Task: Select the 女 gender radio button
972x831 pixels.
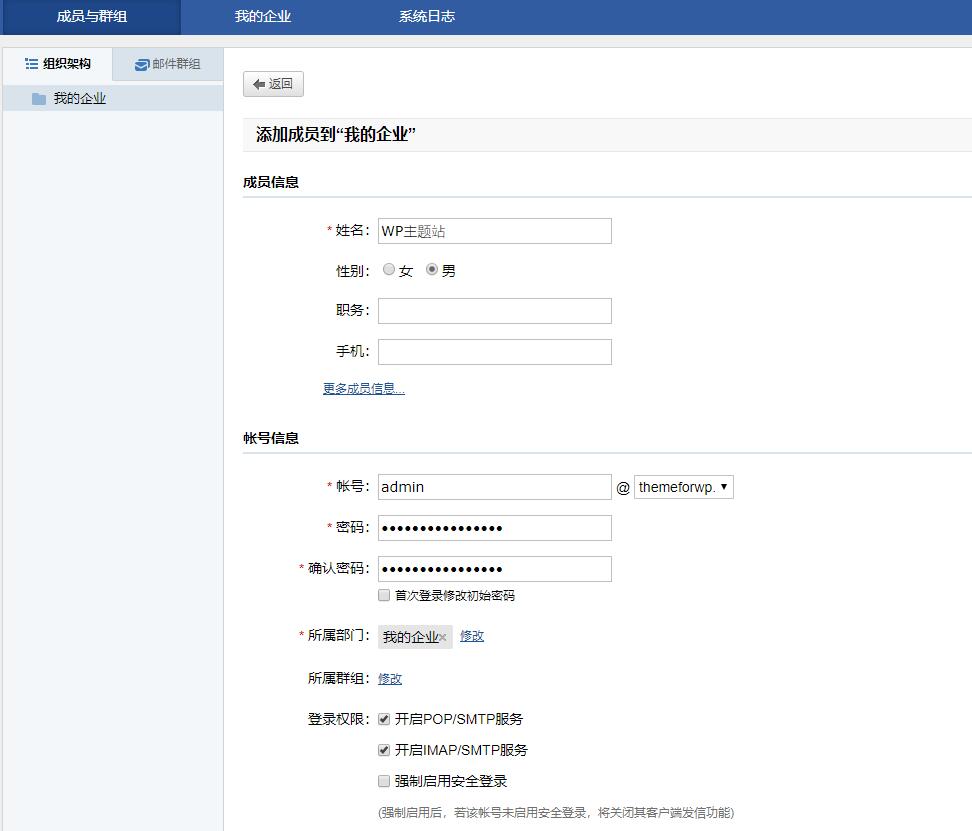Action: (x=389, y=269)
